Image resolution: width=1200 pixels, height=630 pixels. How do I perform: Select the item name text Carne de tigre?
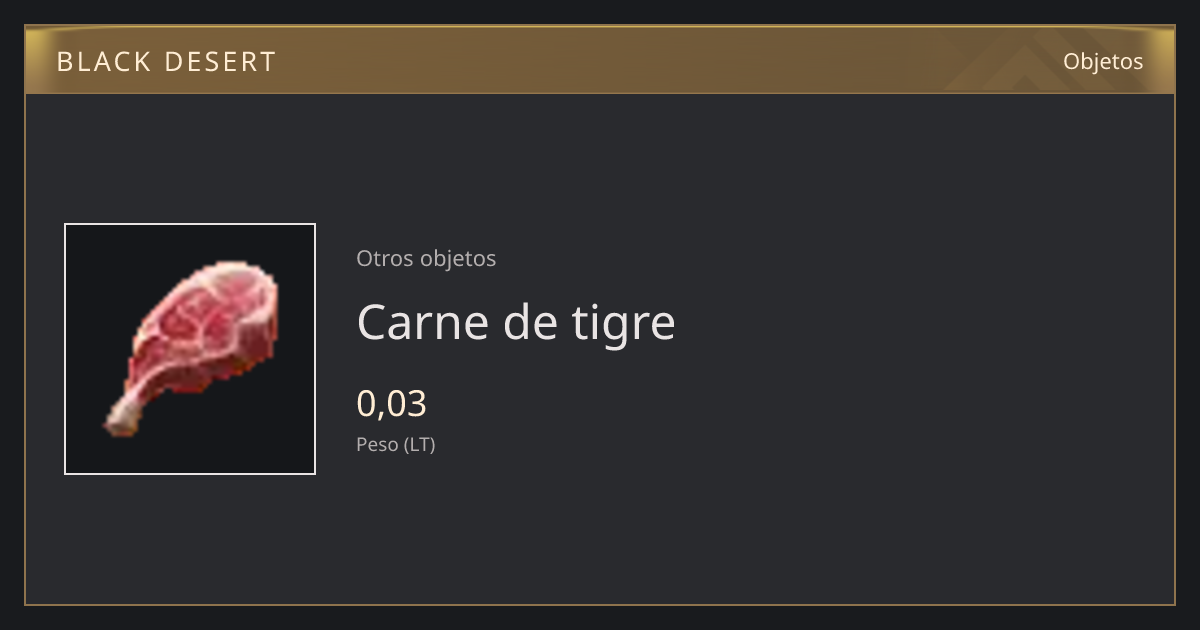tap(516, 322)
